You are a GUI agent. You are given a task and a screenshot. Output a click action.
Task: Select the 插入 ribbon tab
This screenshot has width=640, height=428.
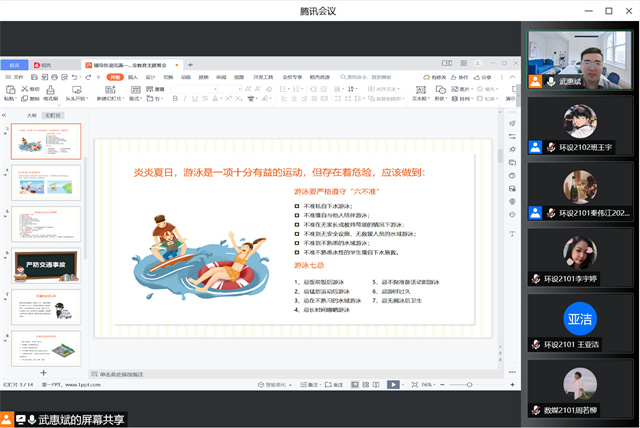pos(133,77)
